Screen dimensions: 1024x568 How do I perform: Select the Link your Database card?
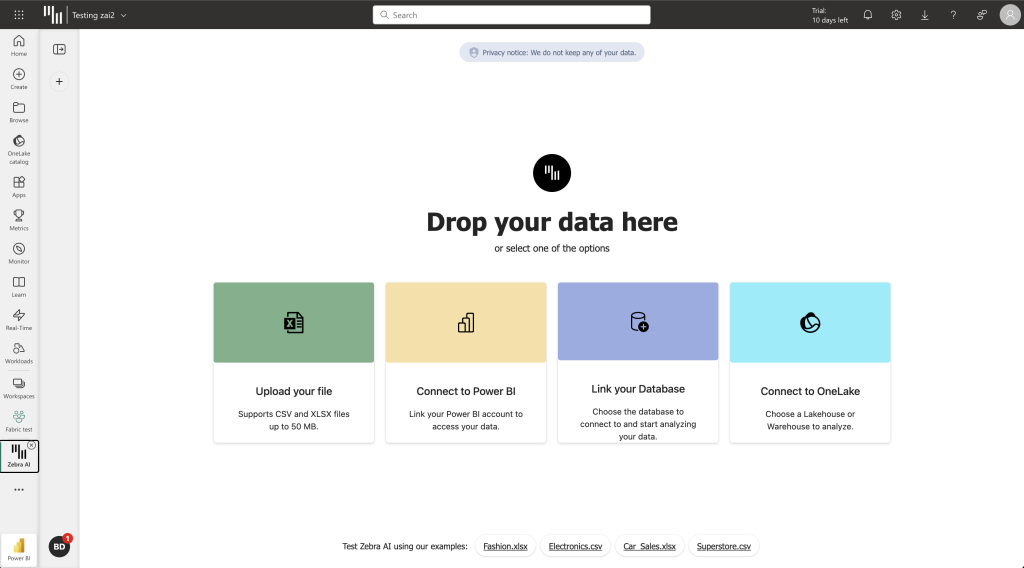pyautogui.click(x=638, y=362)
